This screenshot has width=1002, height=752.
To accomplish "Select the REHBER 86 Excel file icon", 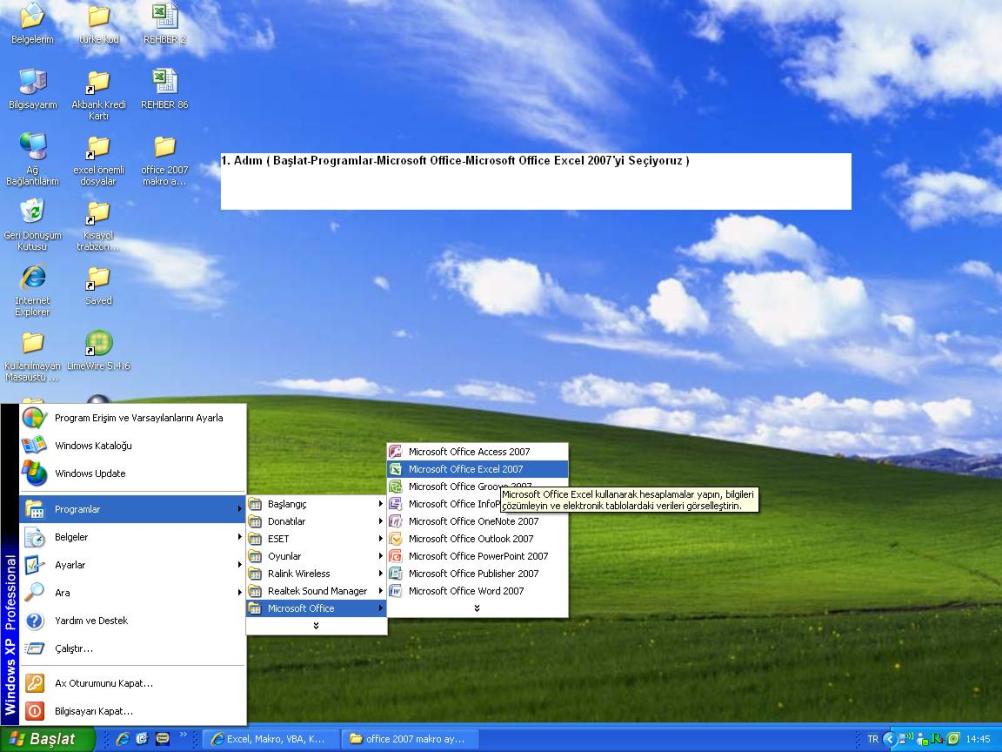I will (x=164, y=89).
